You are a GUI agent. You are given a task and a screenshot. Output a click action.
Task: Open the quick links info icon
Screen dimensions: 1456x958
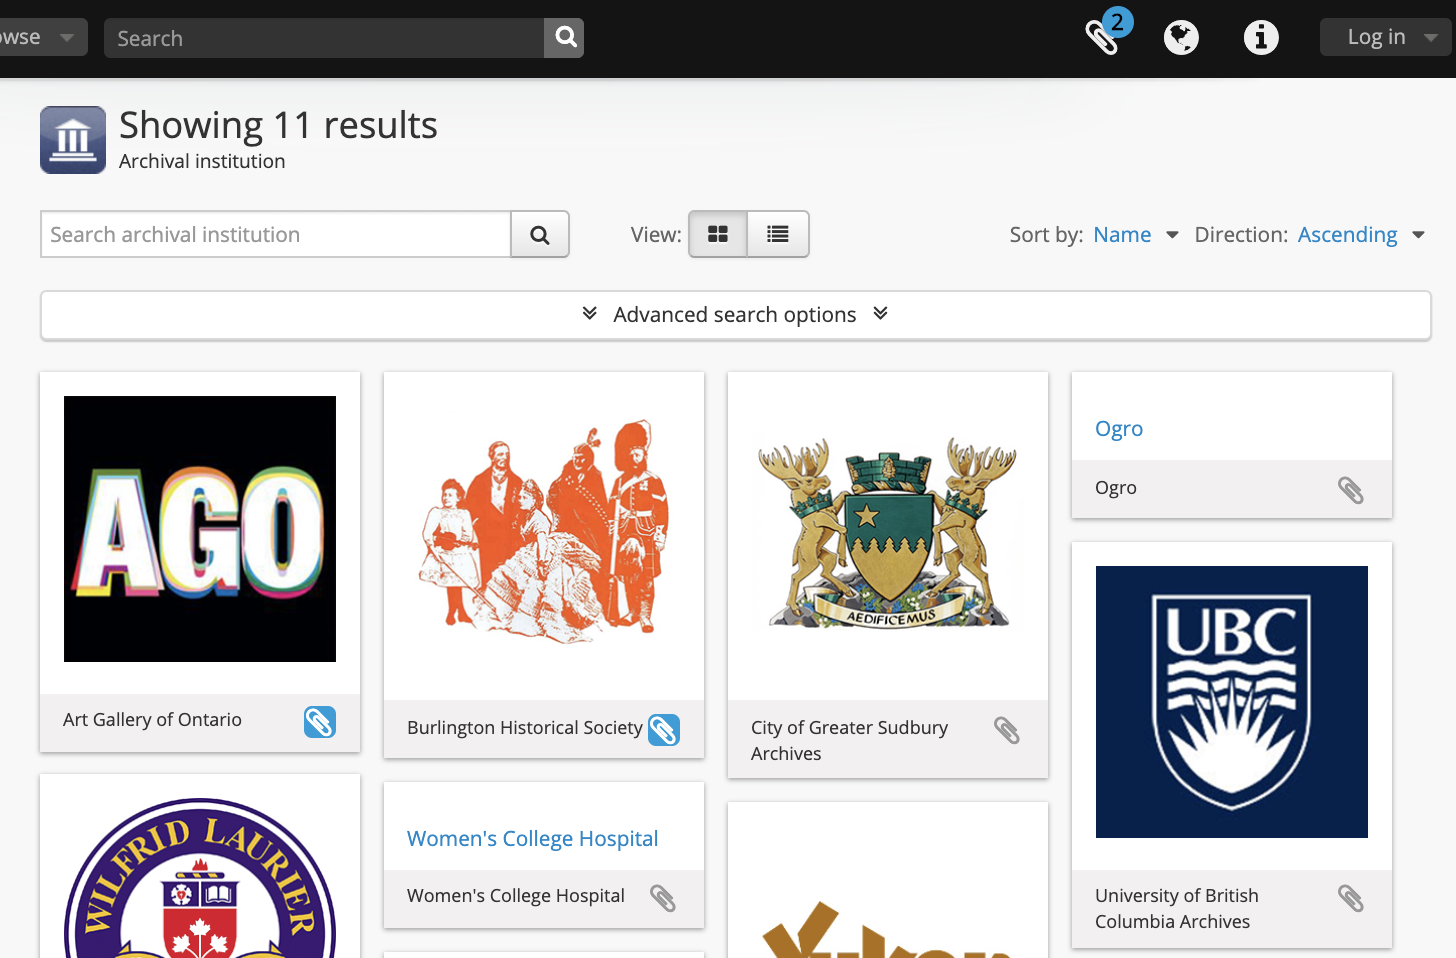pyautogui.click(x=1260, y=38)
